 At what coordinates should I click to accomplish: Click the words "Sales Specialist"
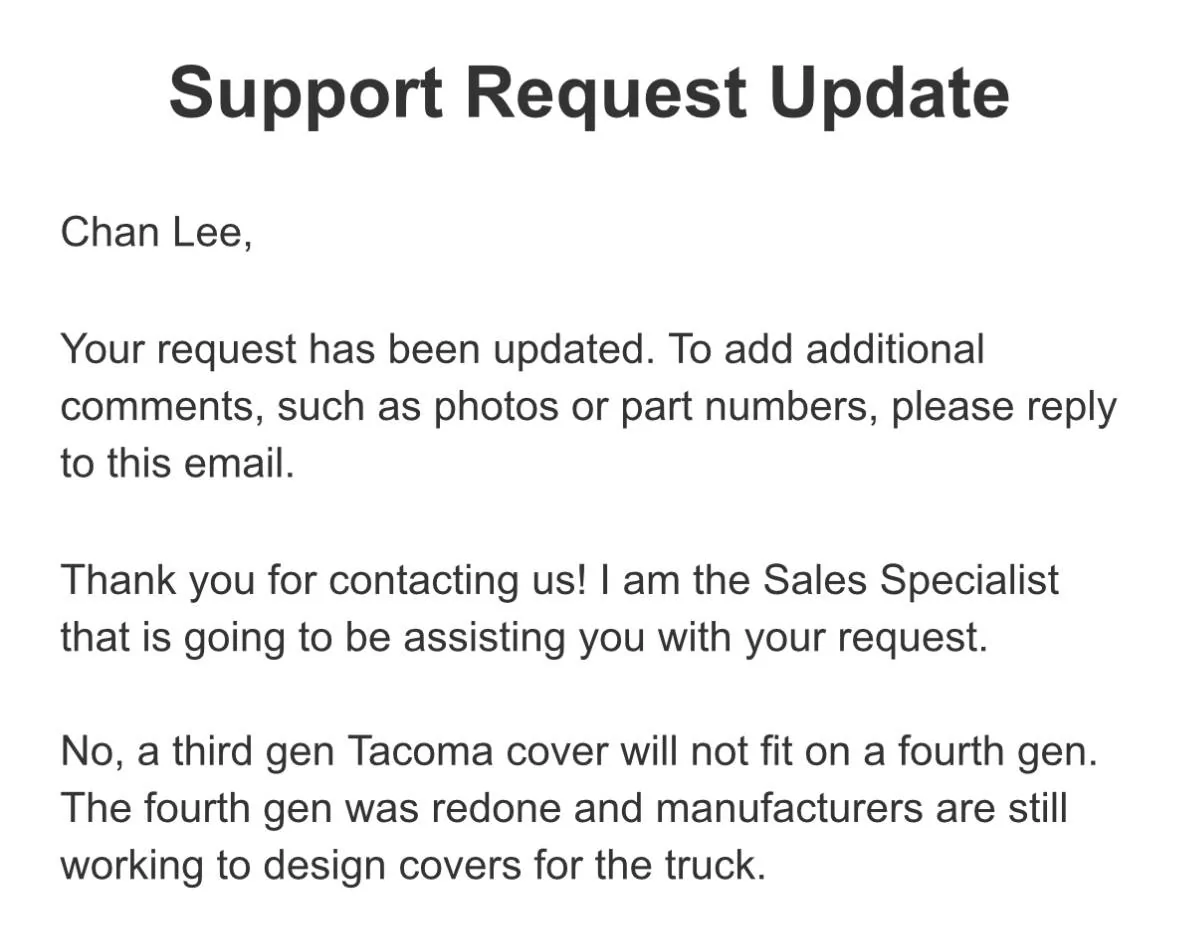point(910,580)
